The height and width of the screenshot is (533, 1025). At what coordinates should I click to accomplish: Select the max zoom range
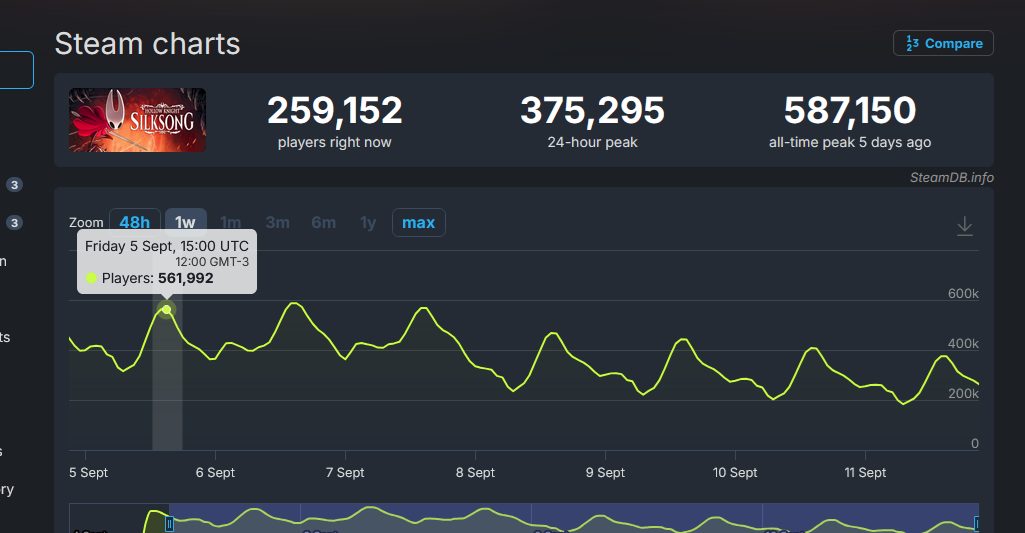pyautogui.click(x=418, y=222)
